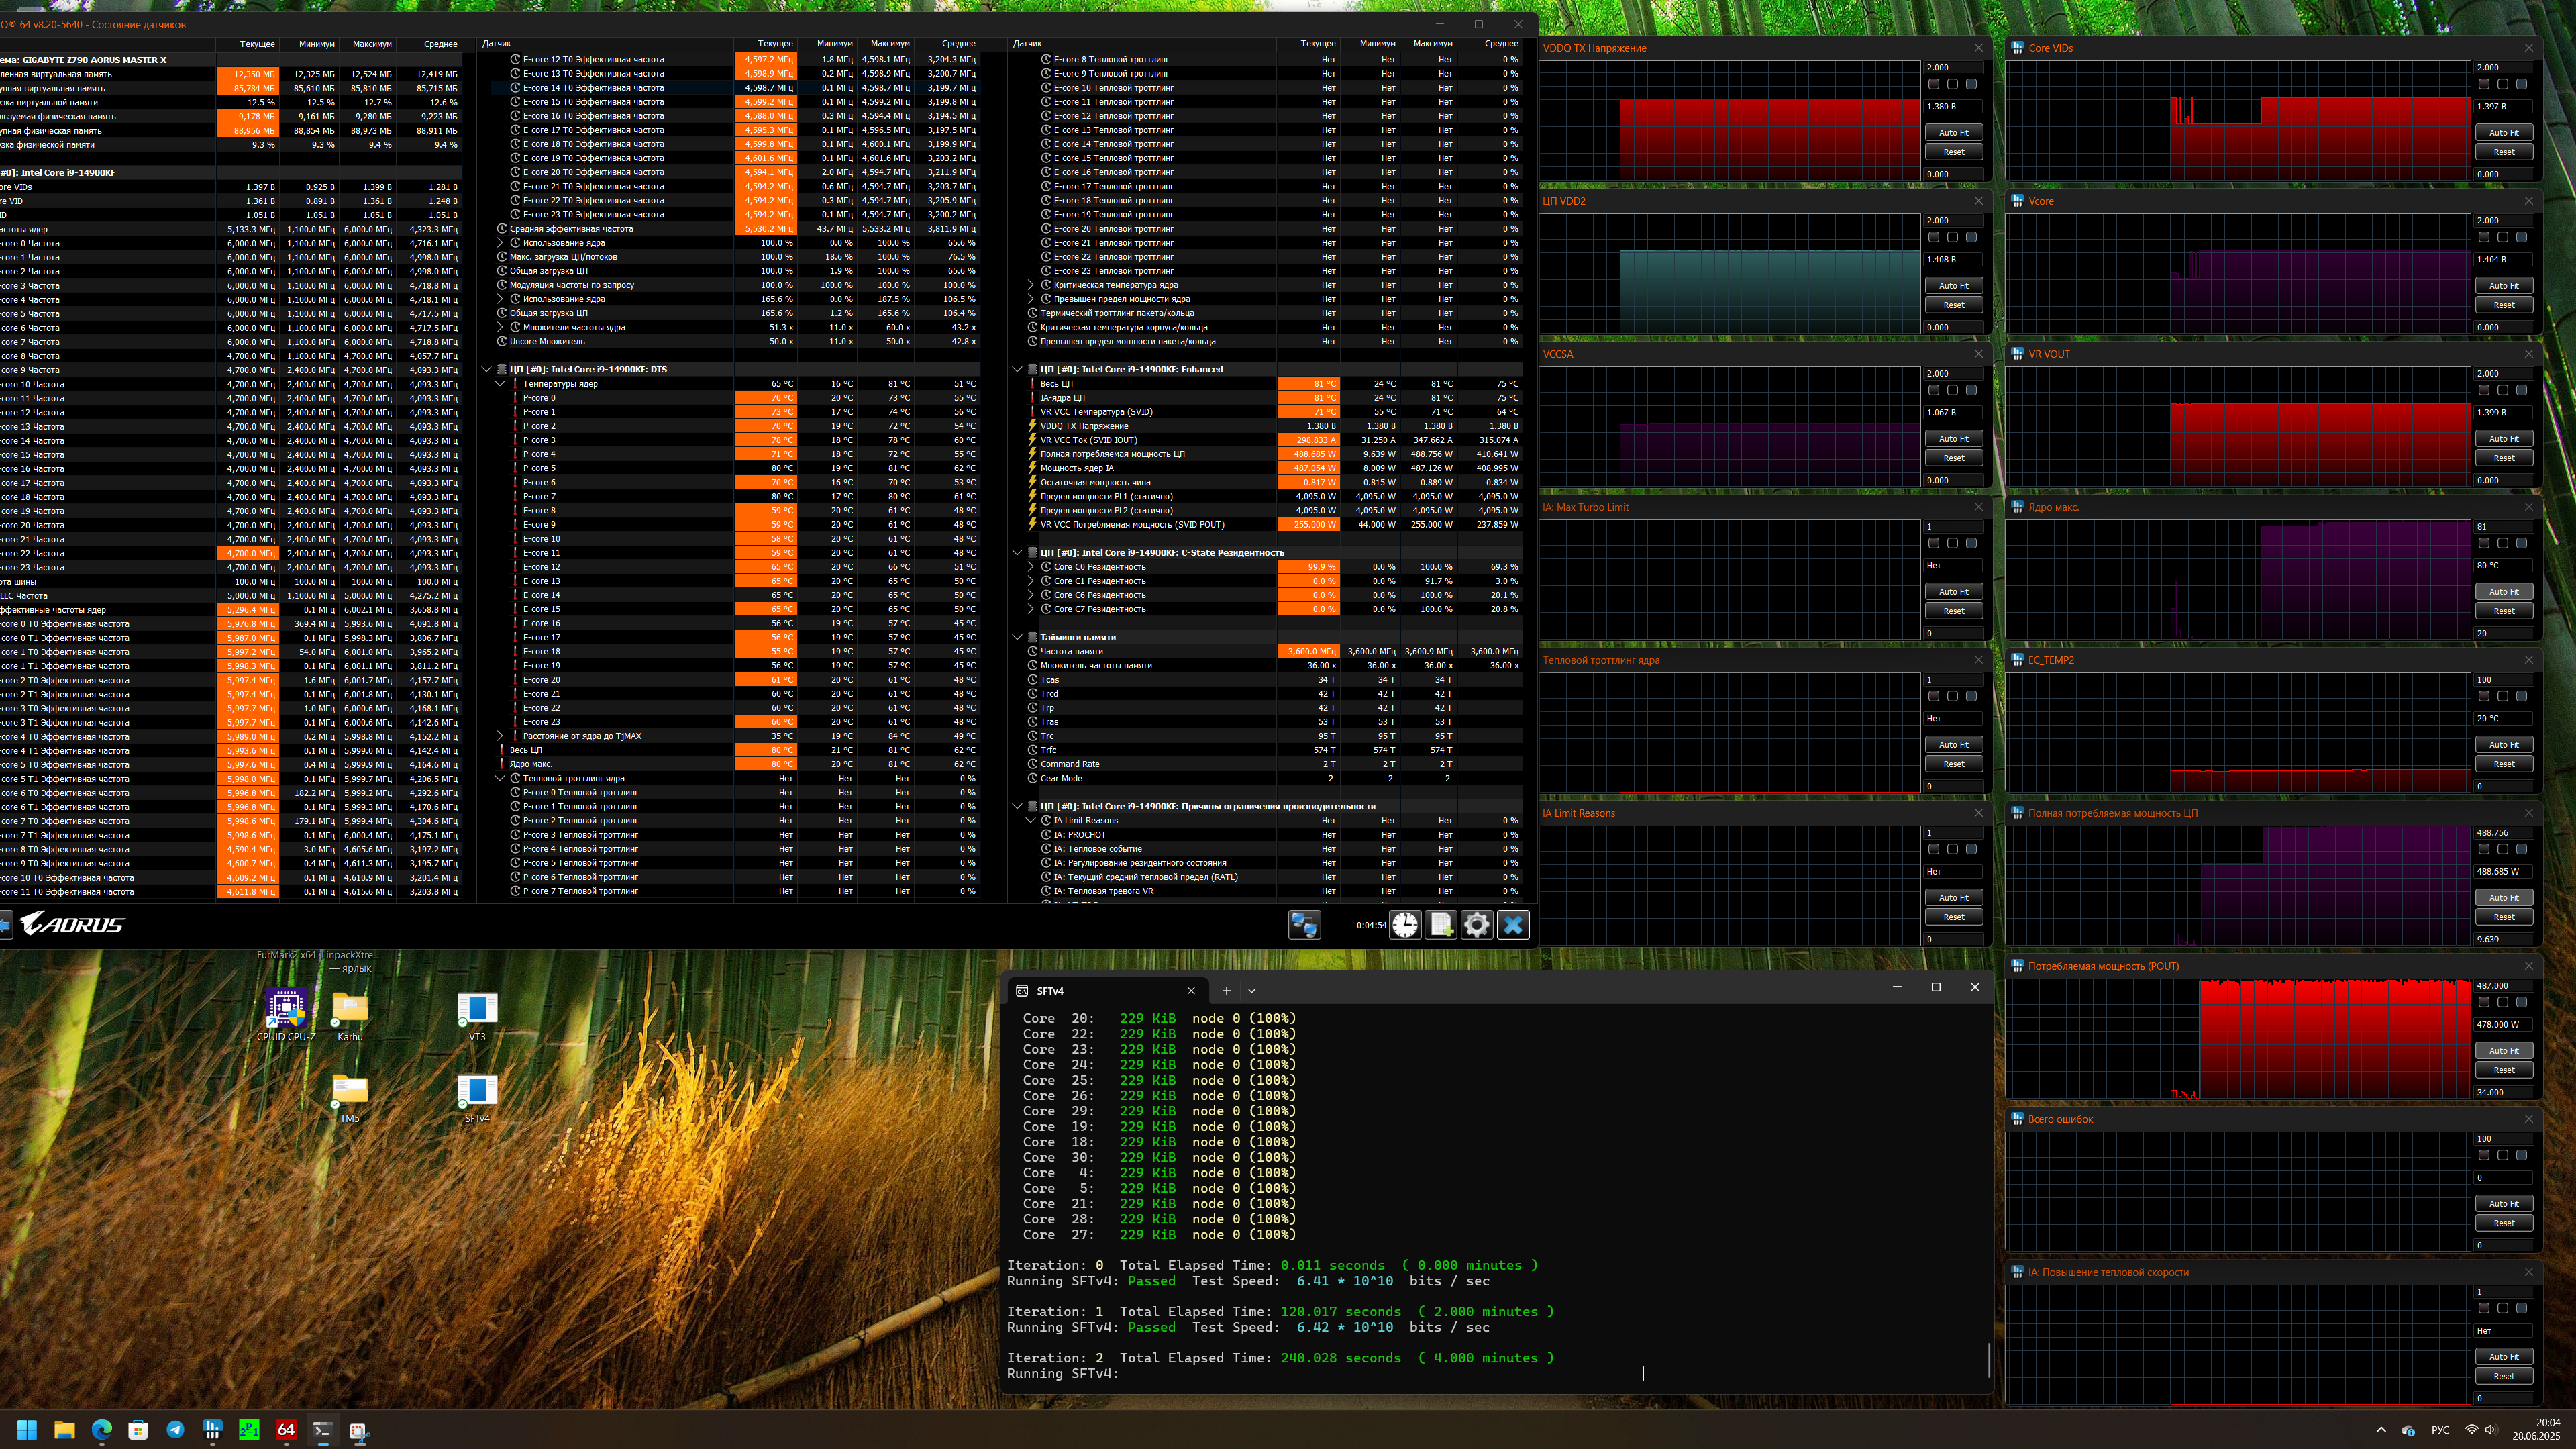Open new tab in SFTv4 terminal
Image resolution: width=2576 pixels, height=1449 pixels.
tap(1226, 991)
